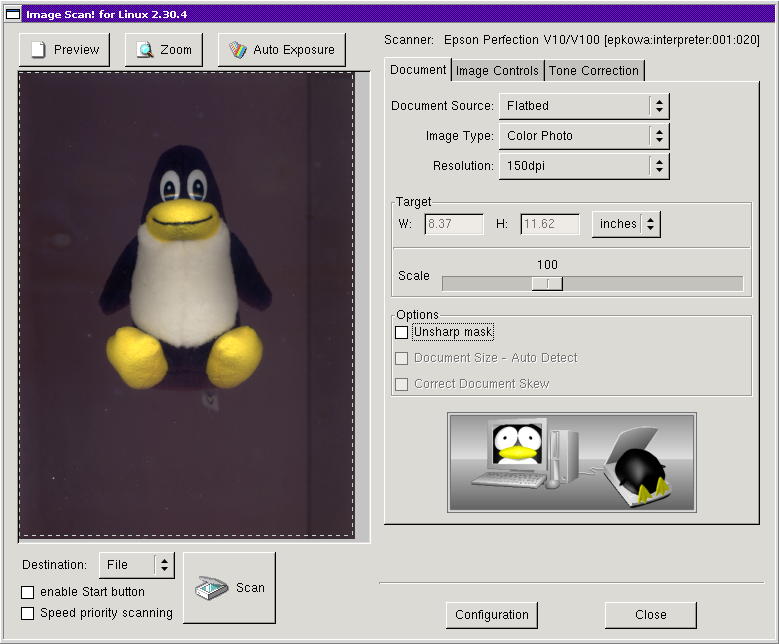The image size is (779, 644).
Task: Click the penguin scan preview image
Action: (x=186, y=305)
